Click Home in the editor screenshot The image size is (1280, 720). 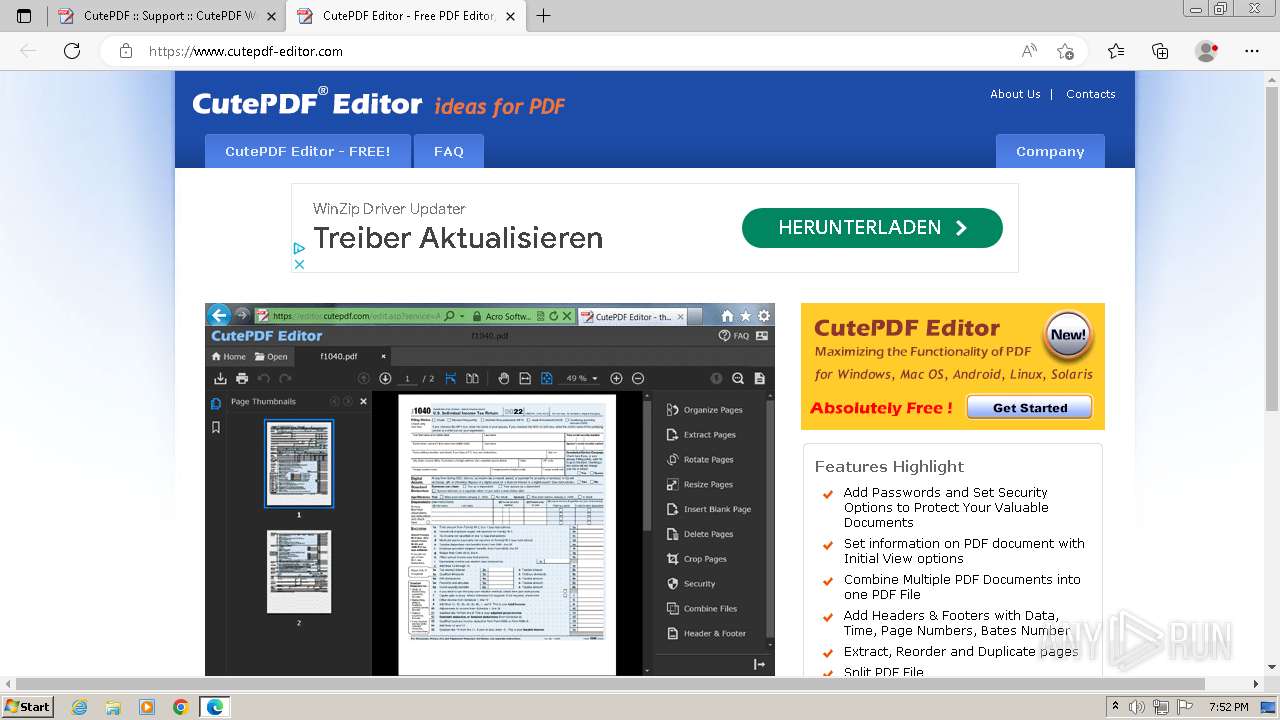[229, 356]
